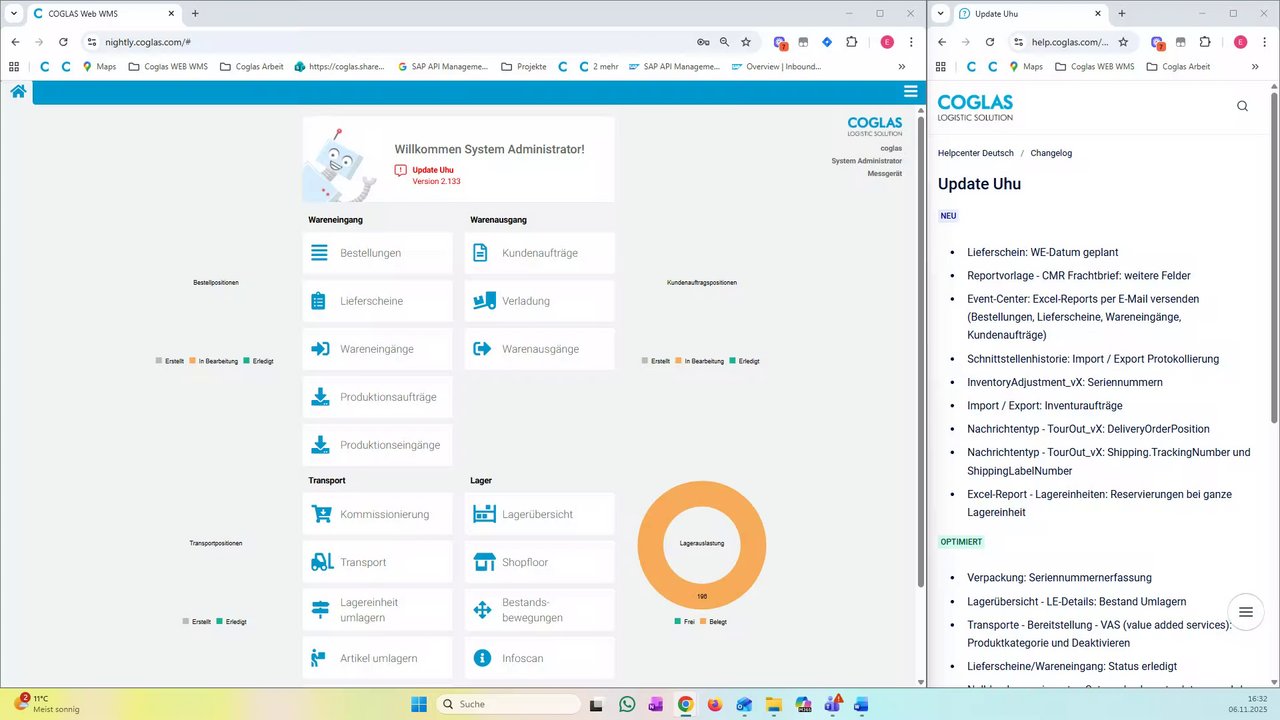The width and height of the screenshot is (1280, 720).
Task: Toggle the Erstellt legend of Bestellpositionen chart
Action: click(169, 361)
